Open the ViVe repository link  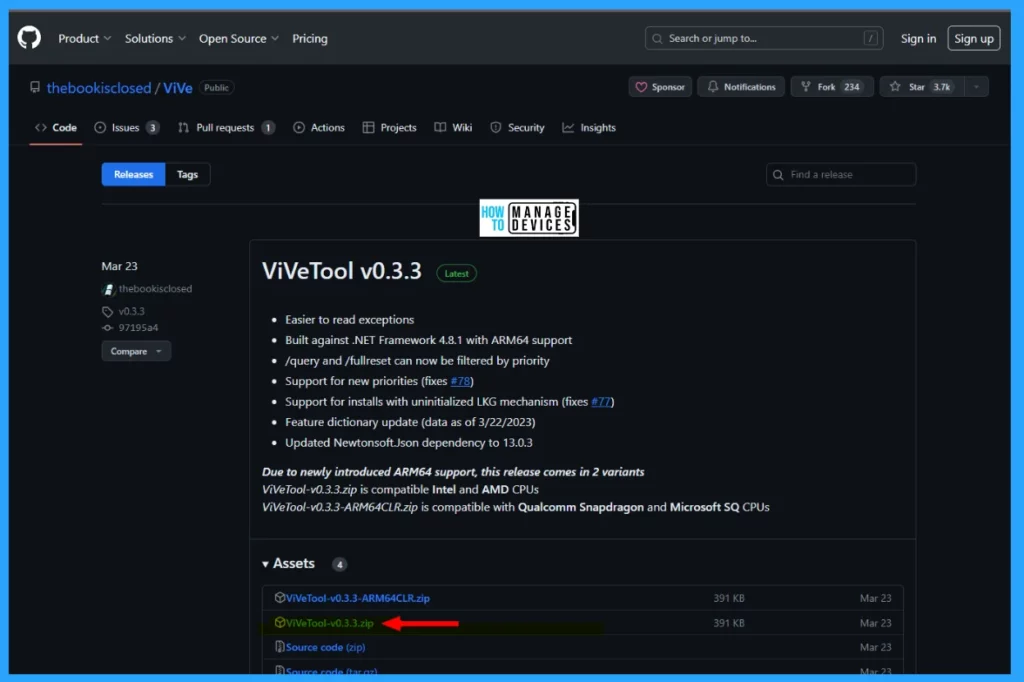coord(178,88)
